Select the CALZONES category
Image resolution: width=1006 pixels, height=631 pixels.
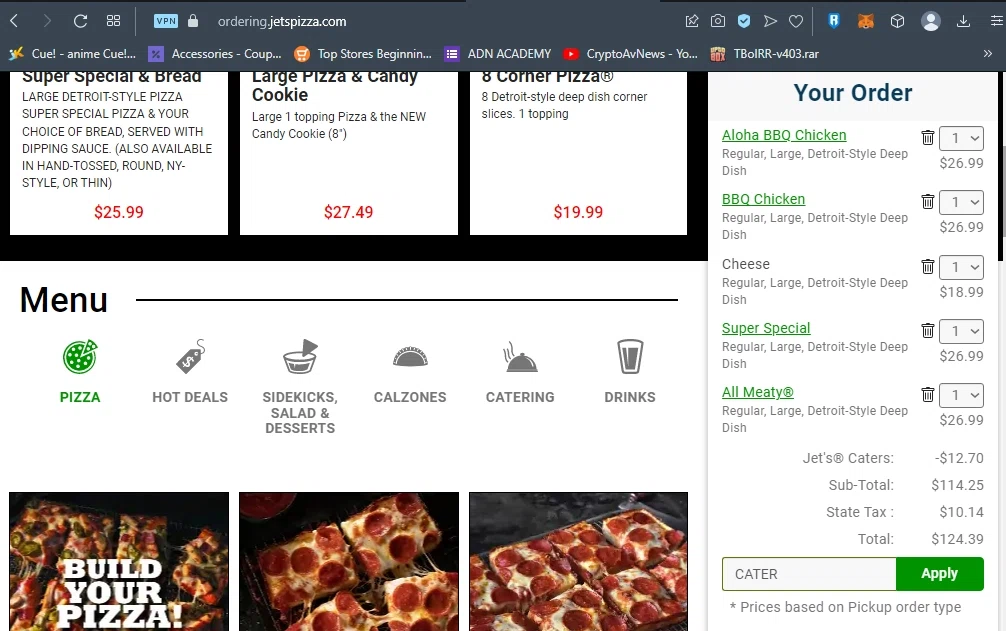click(410, 397)
